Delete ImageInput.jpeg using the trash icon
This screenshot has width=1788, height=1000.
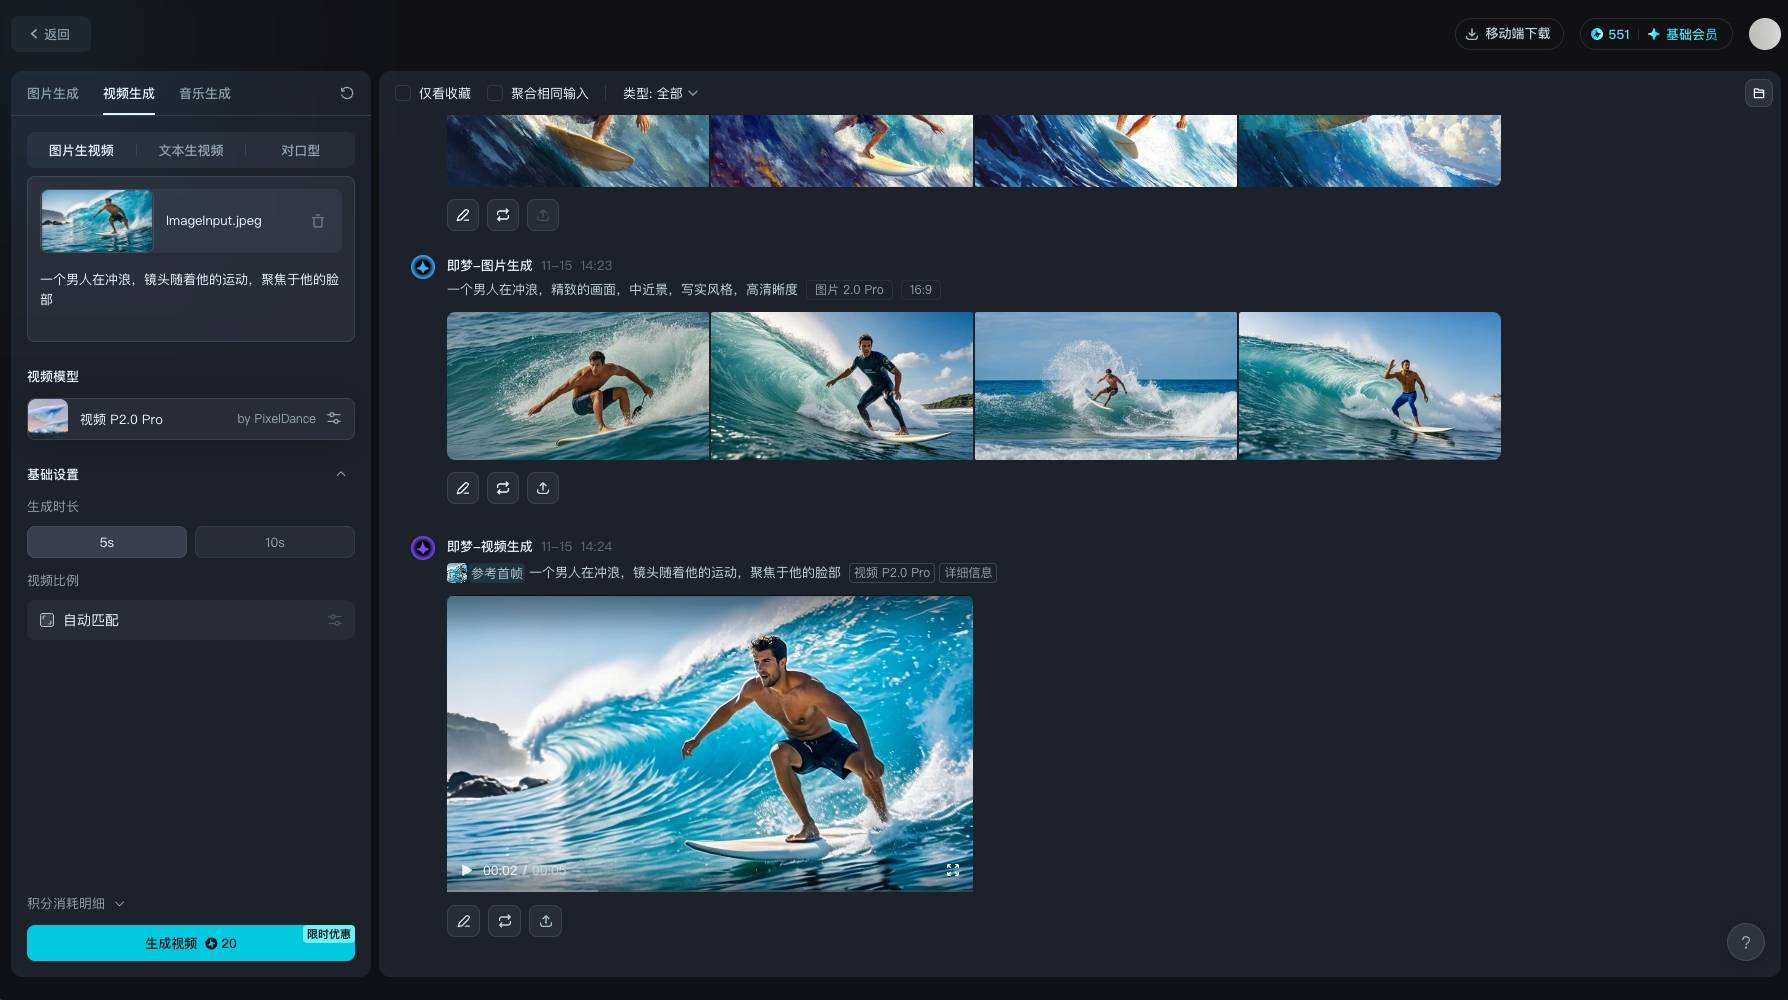(318, 221)
